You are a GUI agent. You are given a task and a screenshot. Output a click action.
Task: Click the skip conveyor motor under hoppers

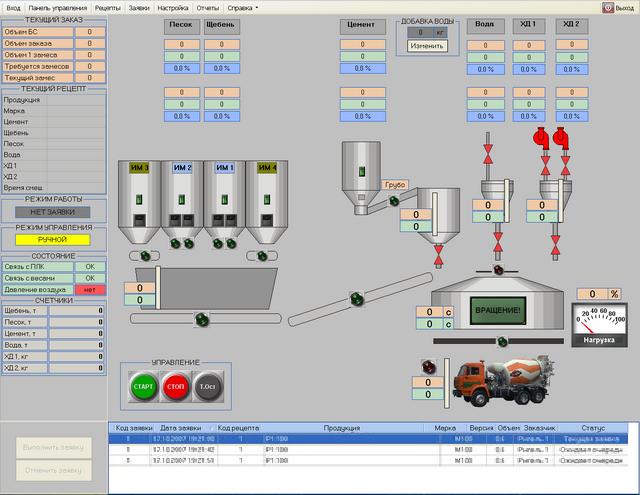[x=202, y=320]
